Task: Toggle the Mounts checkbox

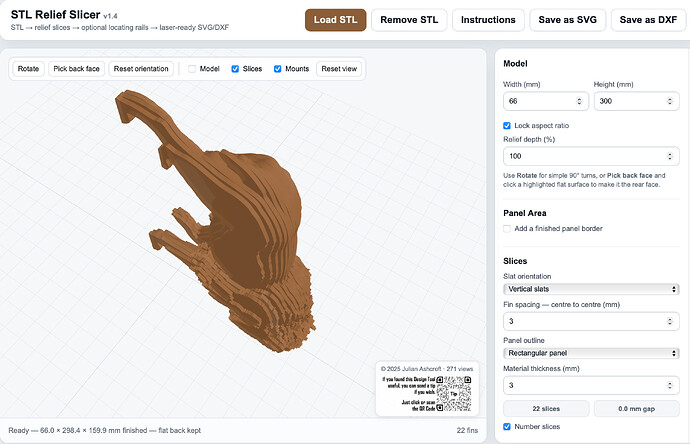Action: pyautogui.click(x=278, y=69)
